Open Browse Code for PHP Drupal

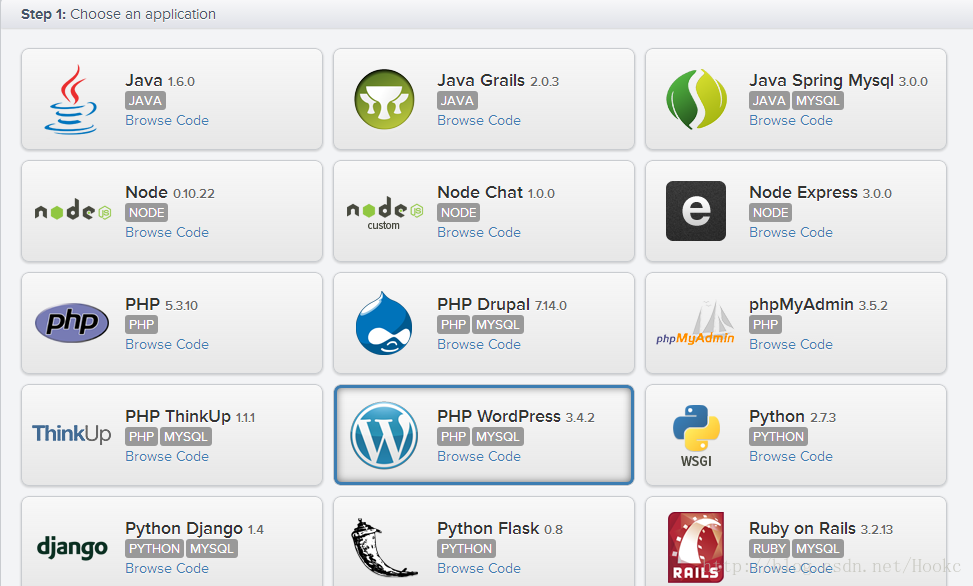coord(479,344)
